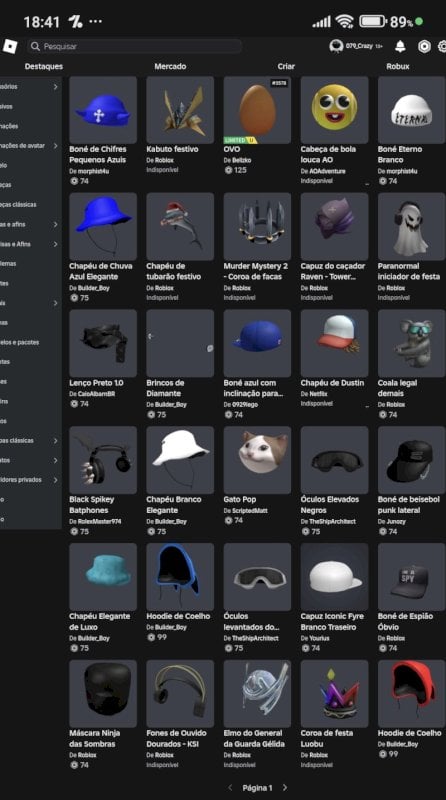Open the Gato Pop item title
The image size is (446, 800).
pos(240,499)
